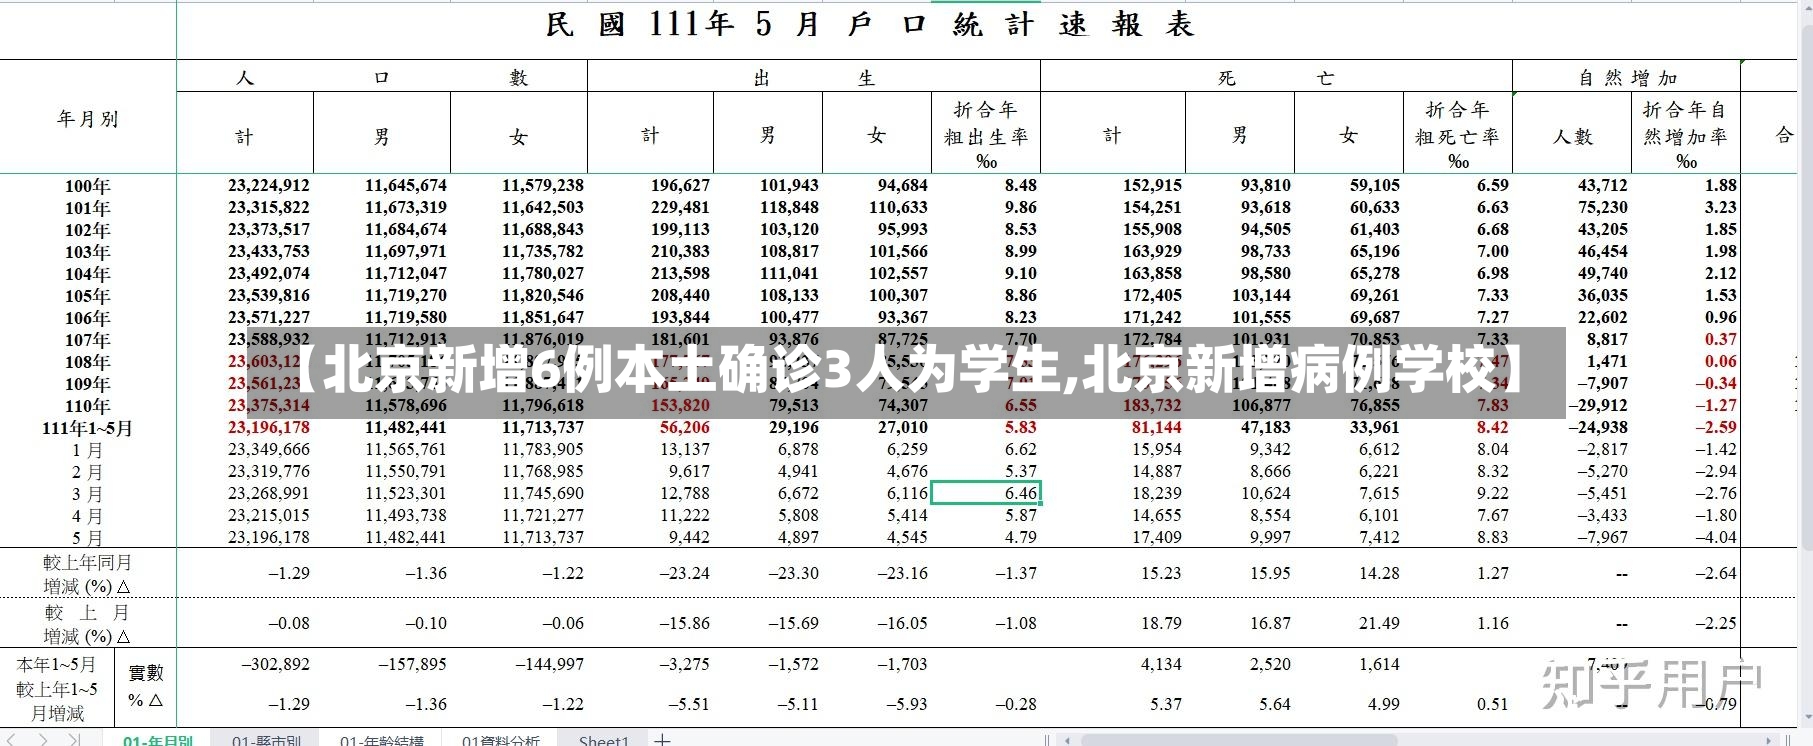Select cell 8.23 in the 106年 row
The height and width of the screenshot is (746, 1813).
(x=1021, y=317)
